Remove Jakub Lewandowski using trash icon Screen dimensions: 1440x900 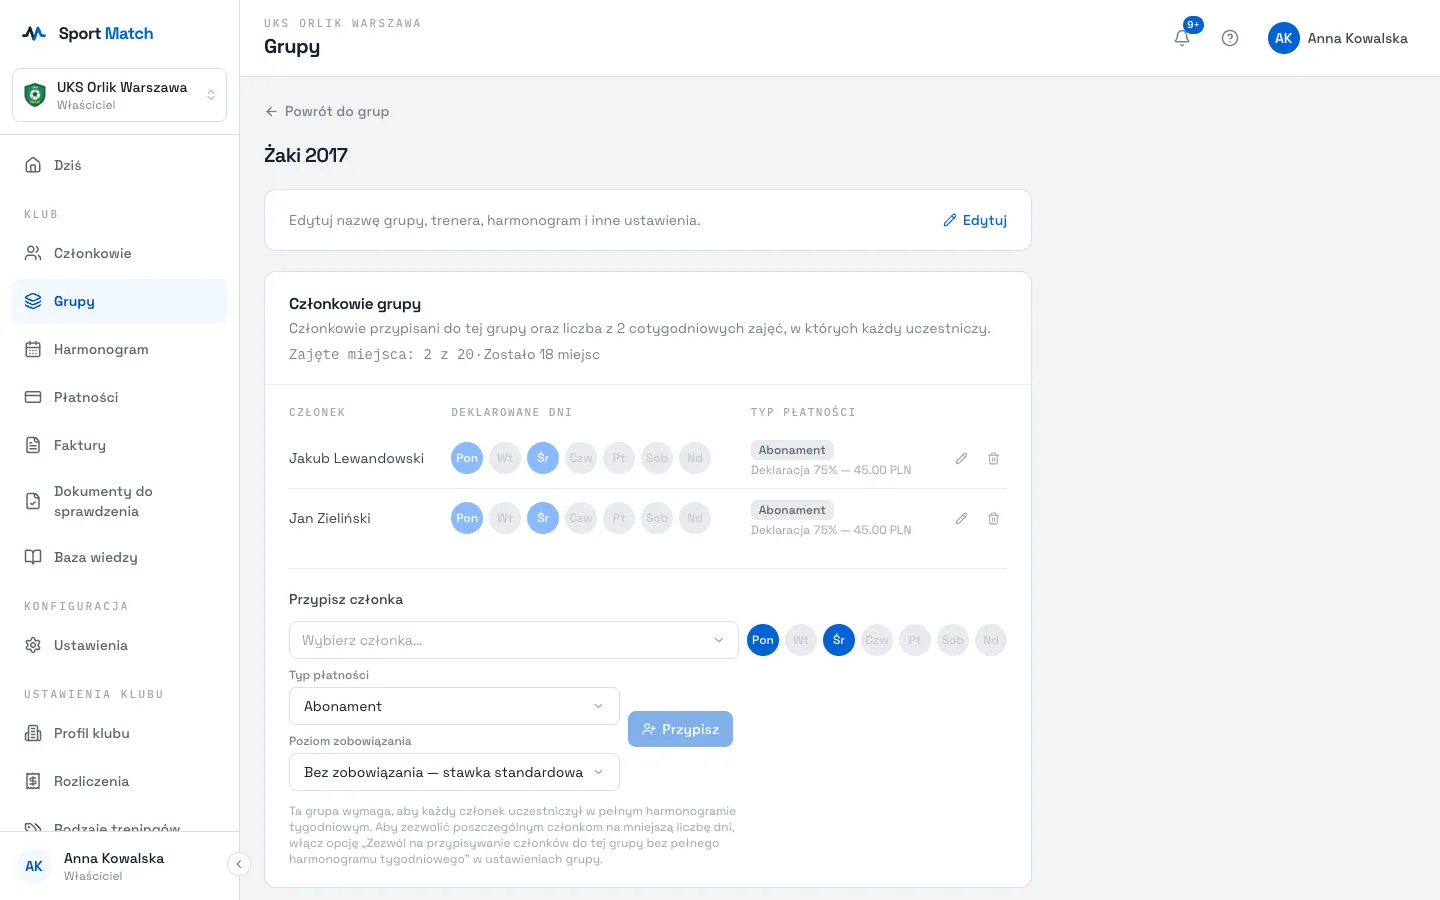click(993, 458)
